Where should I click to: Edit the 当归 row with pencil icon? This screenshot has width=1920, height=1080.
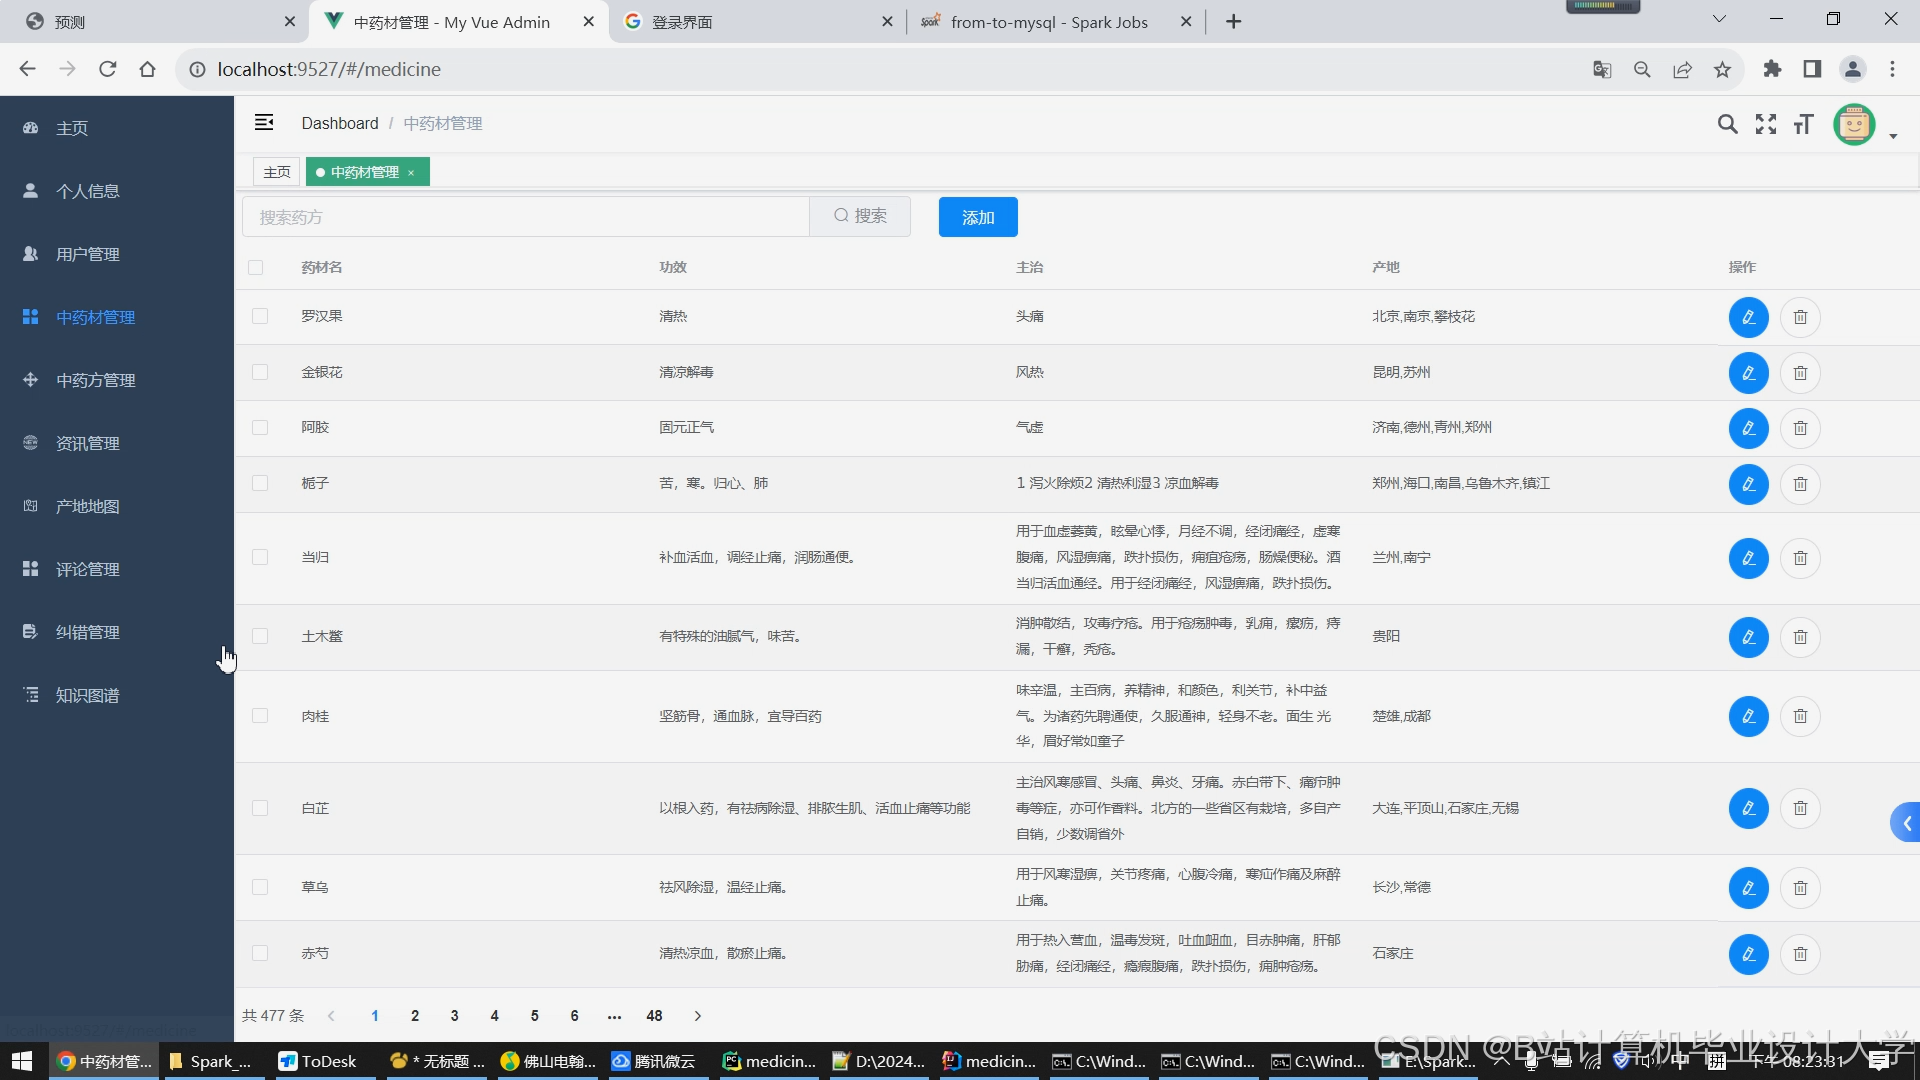point(1748,558)
